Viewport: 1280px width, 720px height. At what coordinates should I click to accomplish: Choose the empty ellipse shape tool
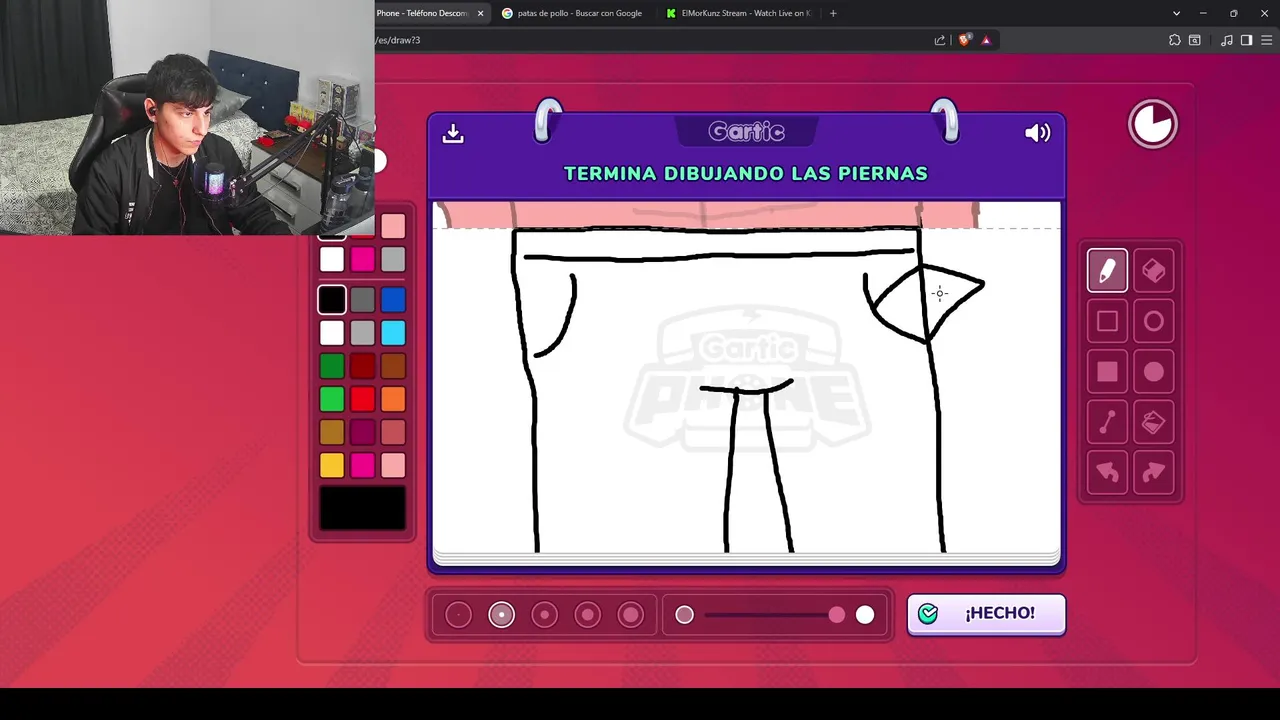(1153, 321)
